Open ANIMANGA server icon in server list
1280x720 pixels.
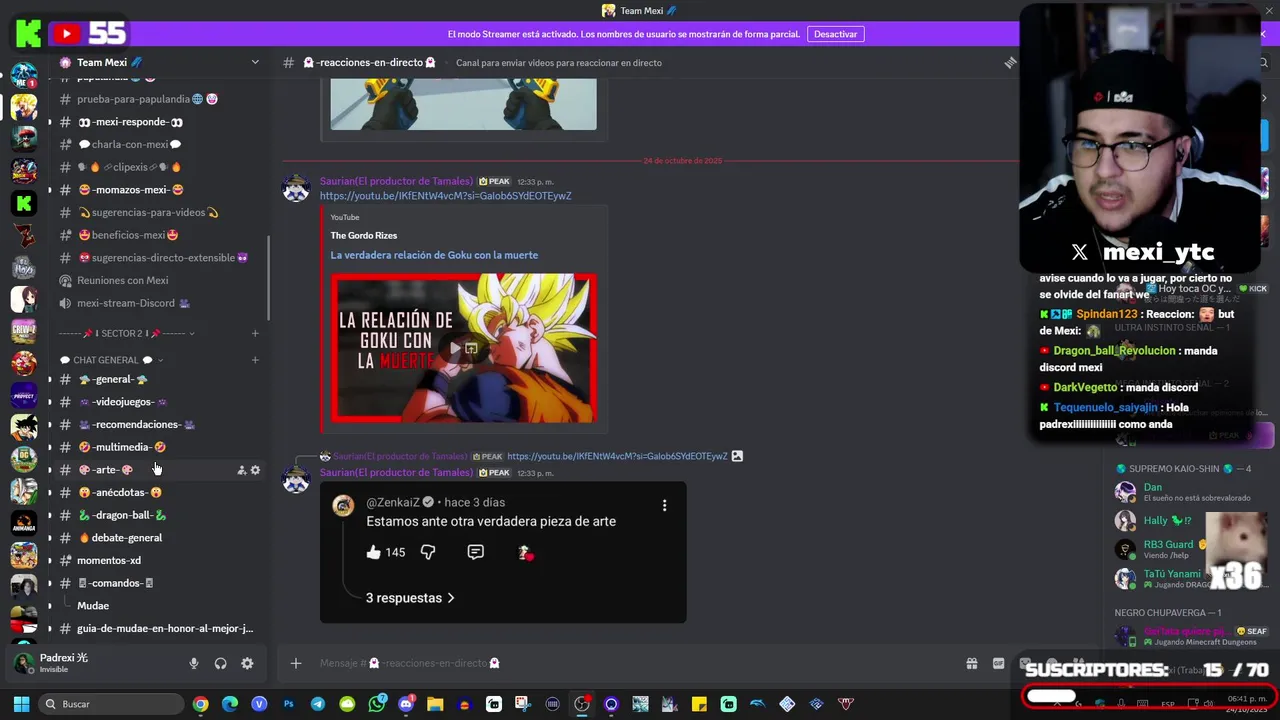(x=24, y=523)
